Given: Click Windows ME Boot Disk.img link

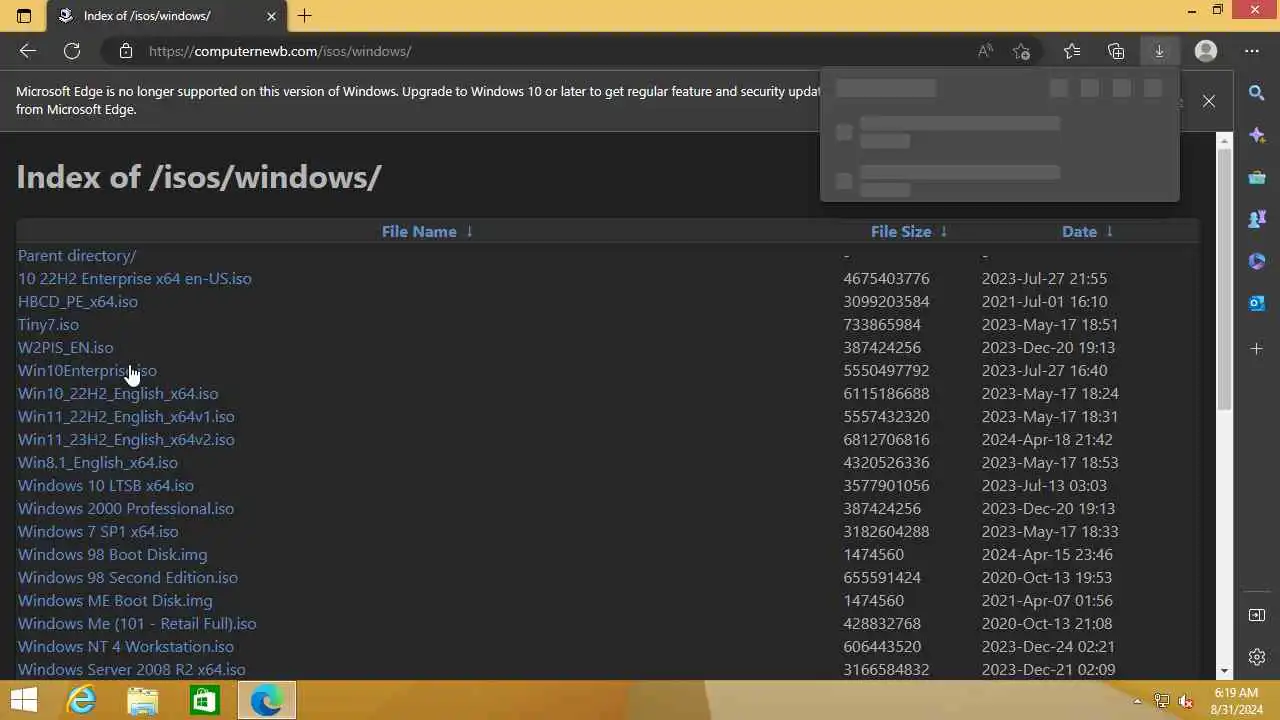Looking at the screenshot, I should tap(115, 600).
